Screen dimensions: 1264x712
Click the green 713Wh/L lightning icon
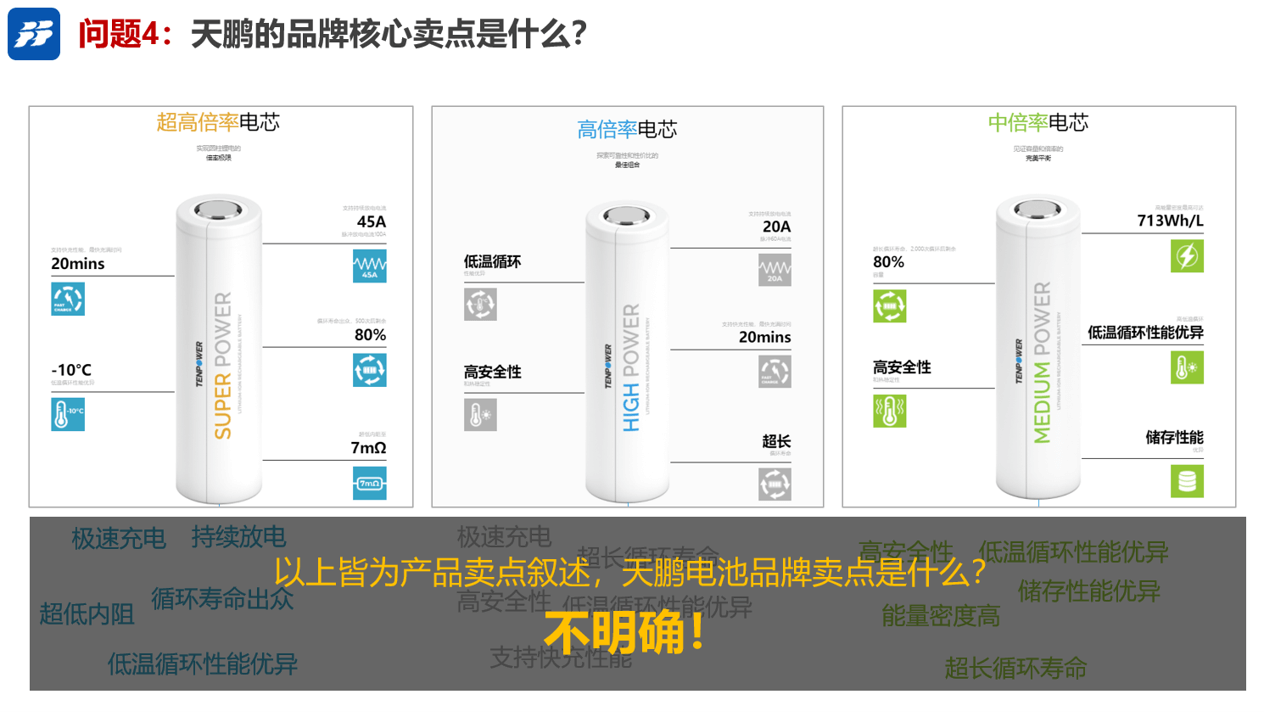tap(1187, 256)
